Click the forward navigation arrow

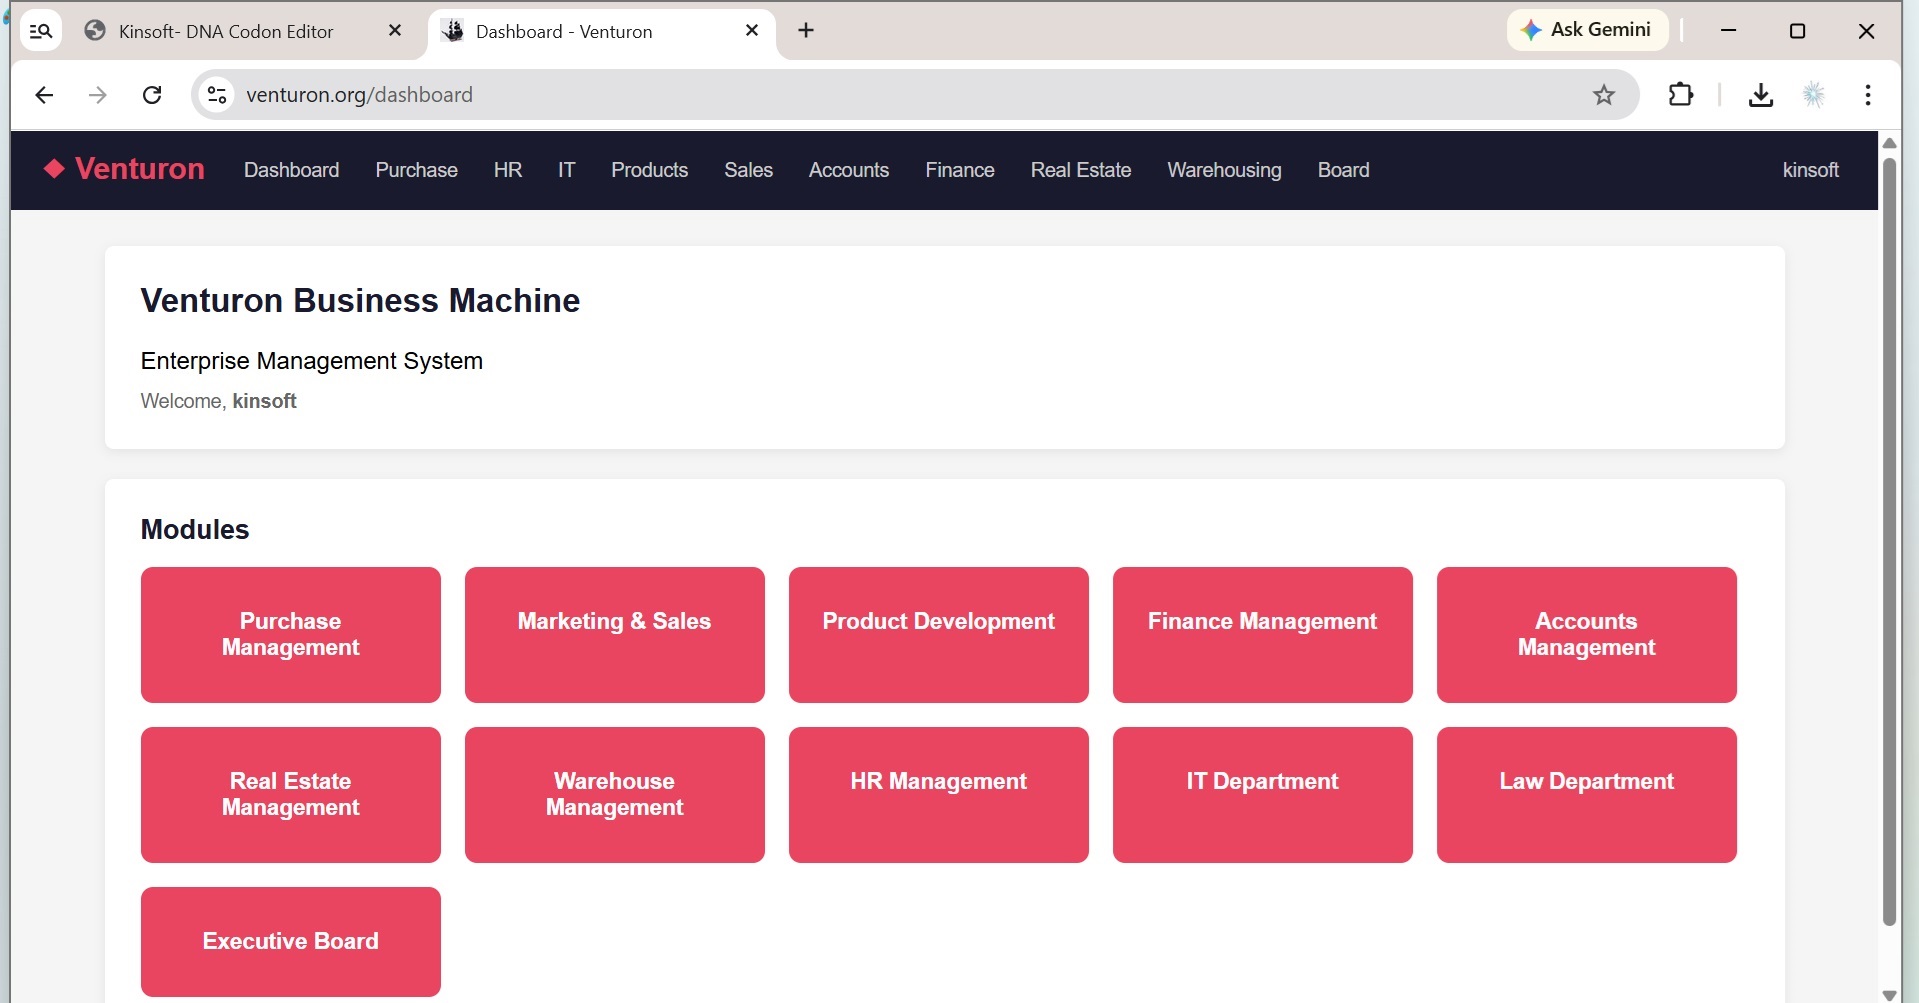98,95
